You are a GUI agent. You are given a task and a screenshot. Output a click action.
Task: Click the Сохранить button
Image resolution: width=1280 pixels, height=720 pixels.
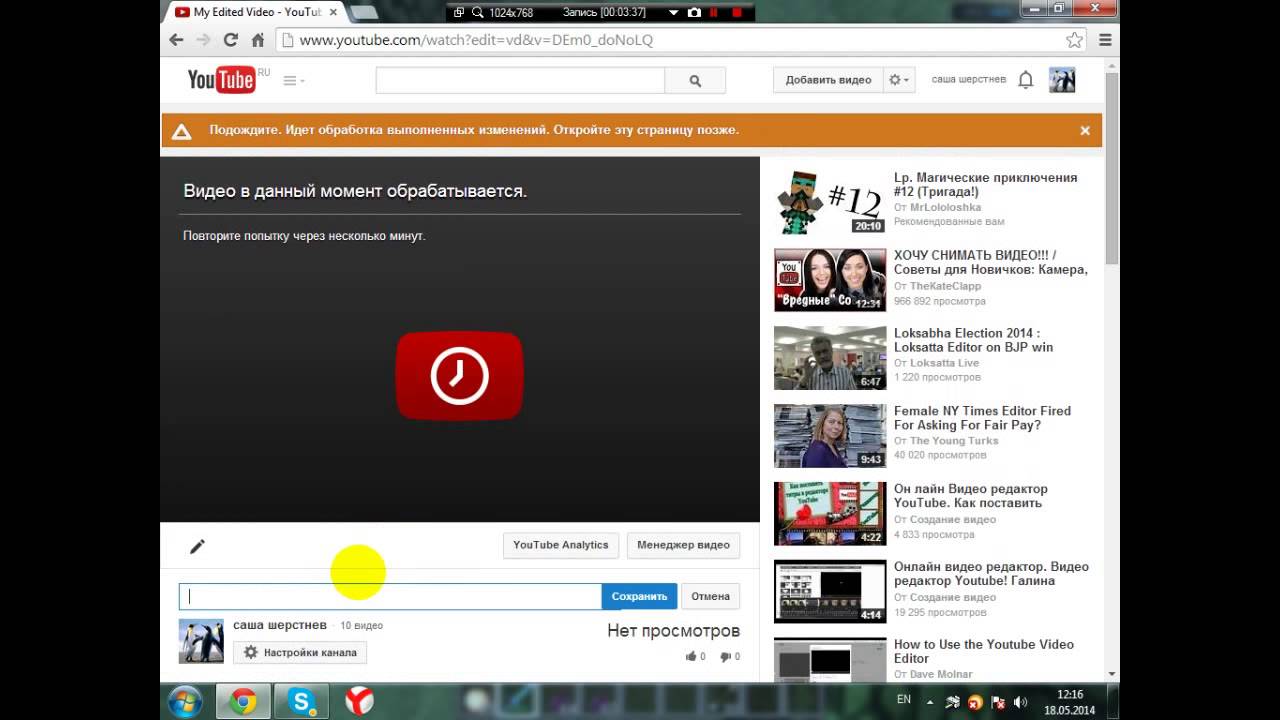[639, 596]
